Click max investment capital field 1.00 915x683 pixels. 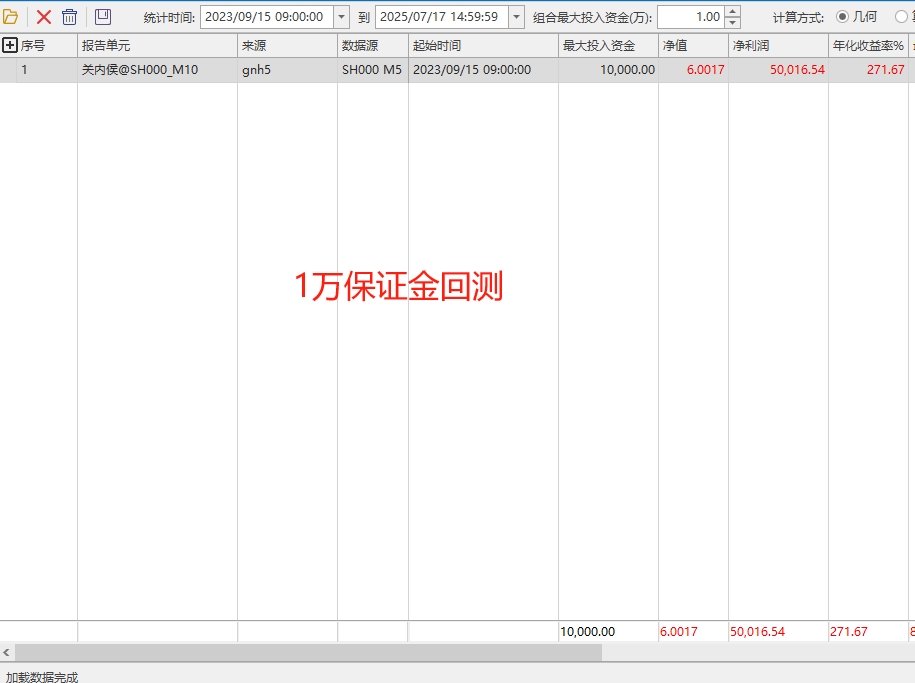tap(691, 17)
